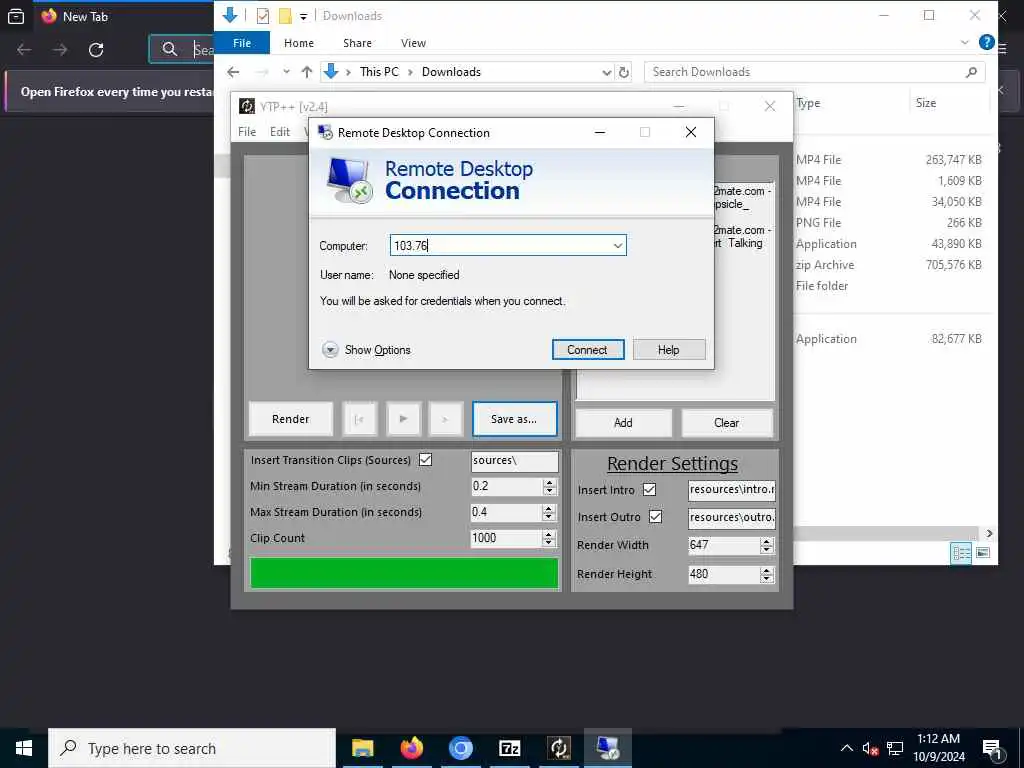Viewport: 1024px width, 768px height.
Task: Open the VTP++ Edit menu
Action: coord(280,131)
